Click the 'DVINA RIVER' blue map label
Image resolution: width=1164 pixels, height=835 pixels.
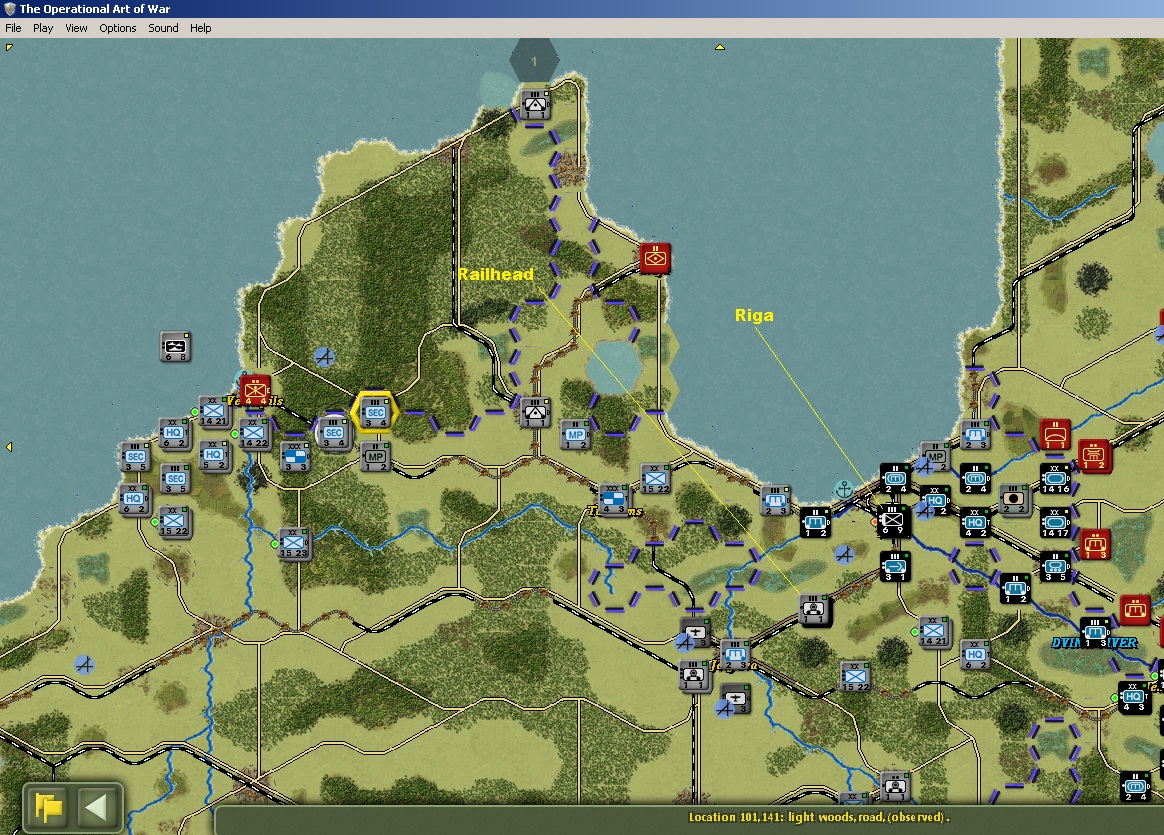pos(1094,643)
